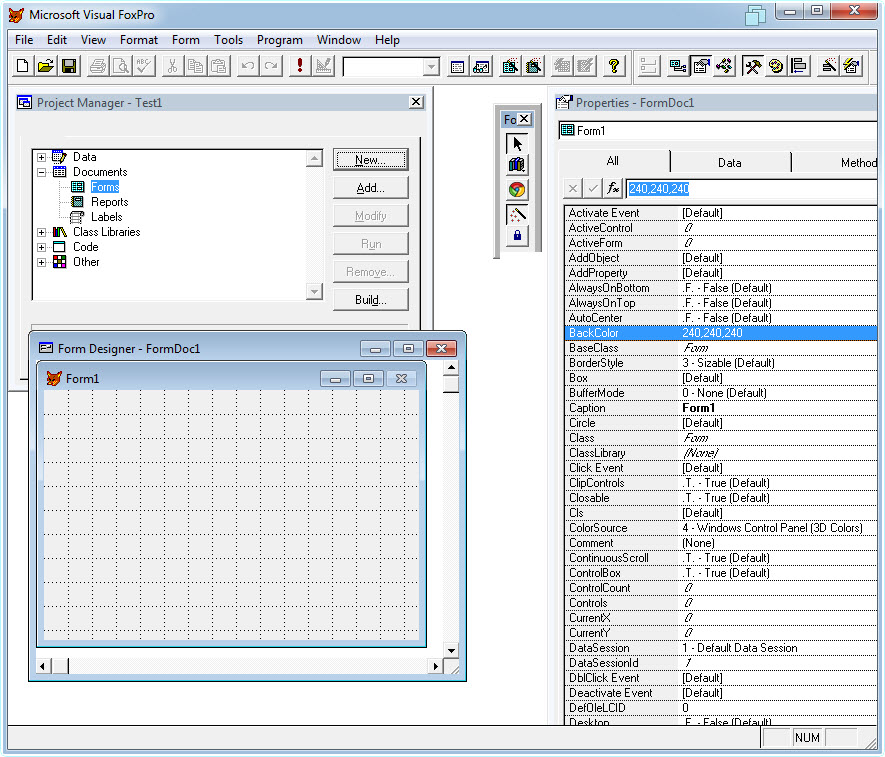Show the Layout Toolbar icon
The height and width of the screenshot is (757, 885).
click(x=799, y=67)
